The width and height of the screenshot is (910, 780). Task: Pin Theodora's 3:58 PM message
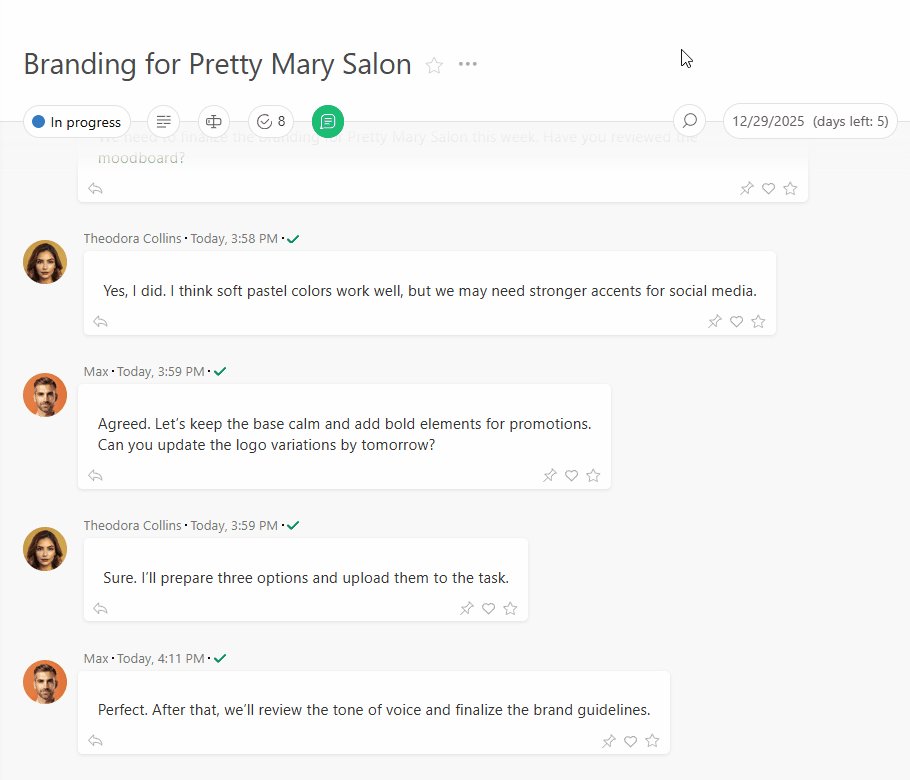[x=714, y=321]
